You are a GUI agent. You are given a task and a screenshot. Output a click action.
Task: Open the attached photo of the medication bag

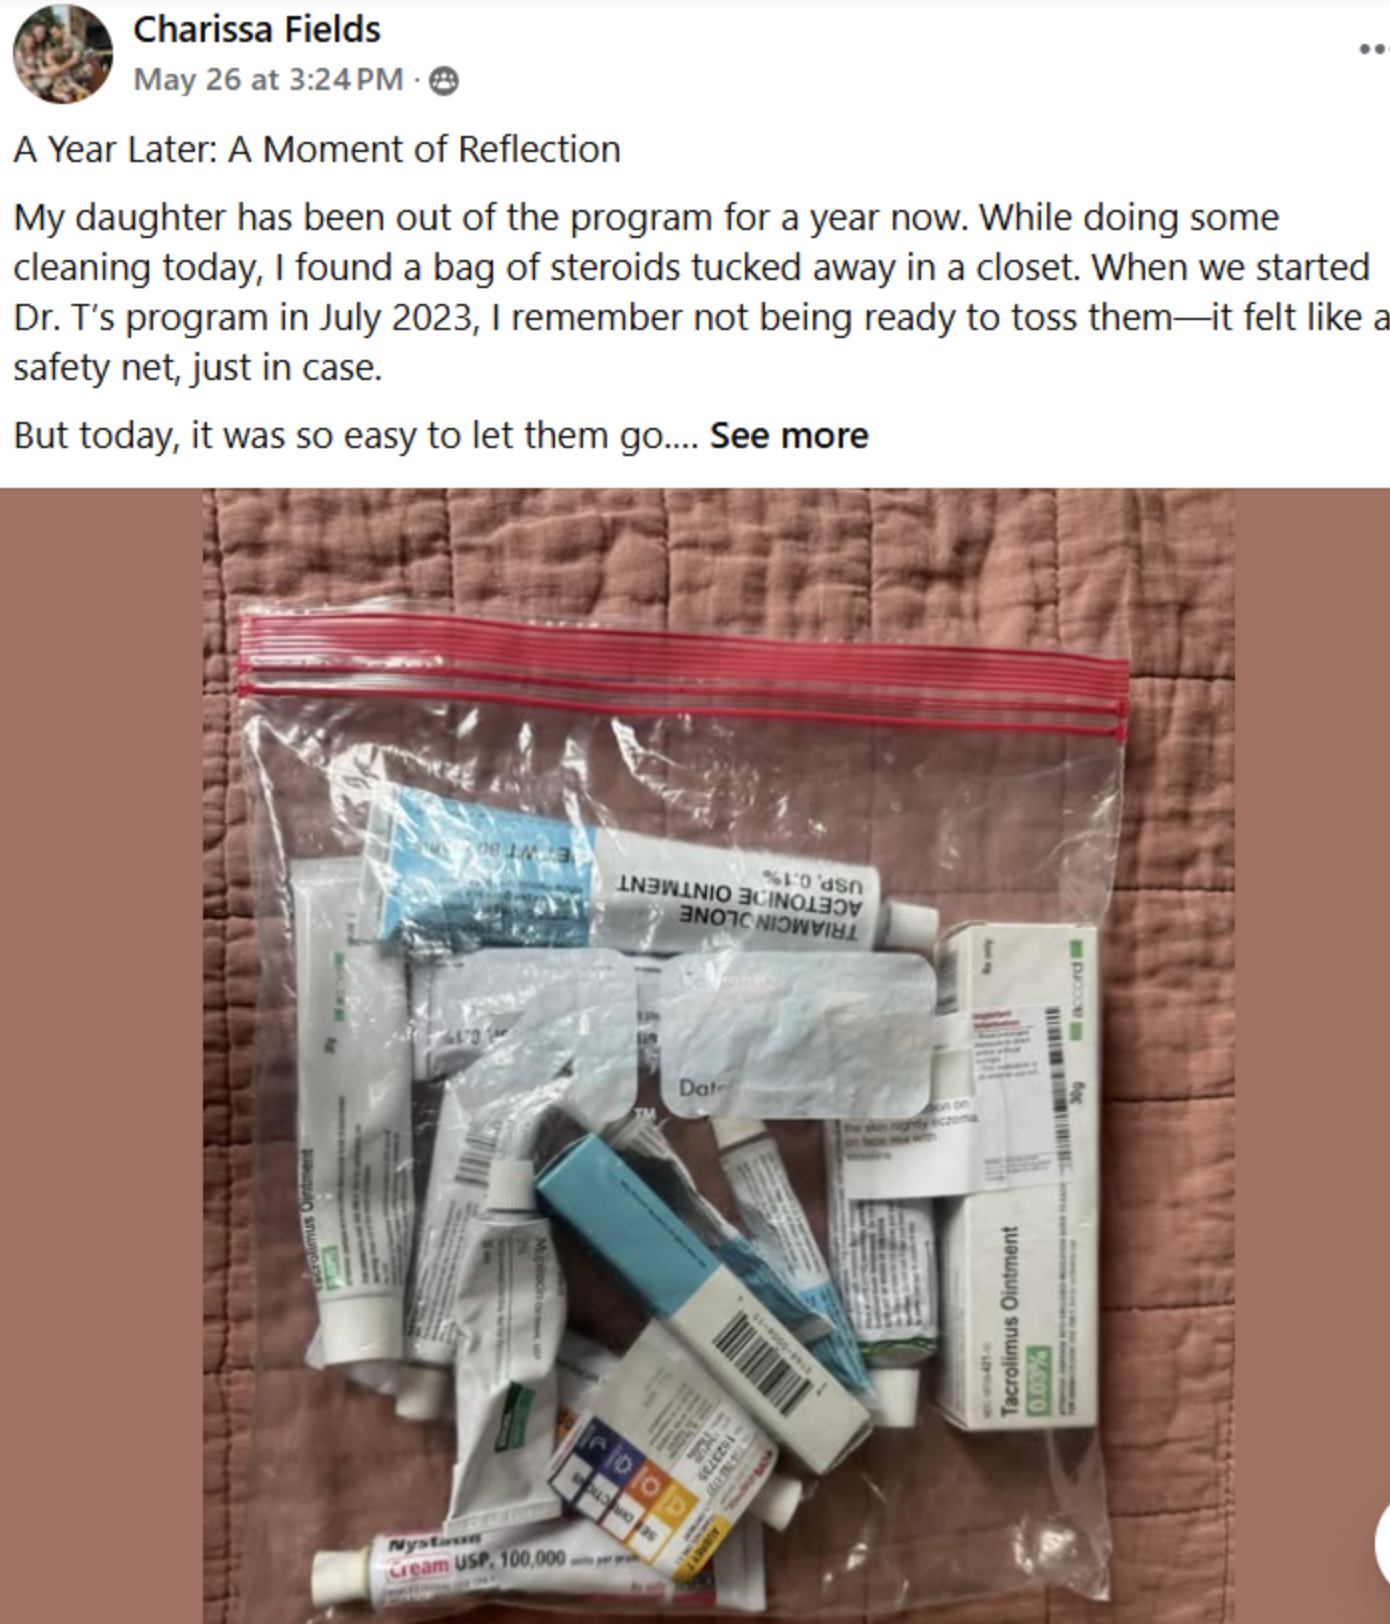pyautogui.click(x=718, y=1056)
